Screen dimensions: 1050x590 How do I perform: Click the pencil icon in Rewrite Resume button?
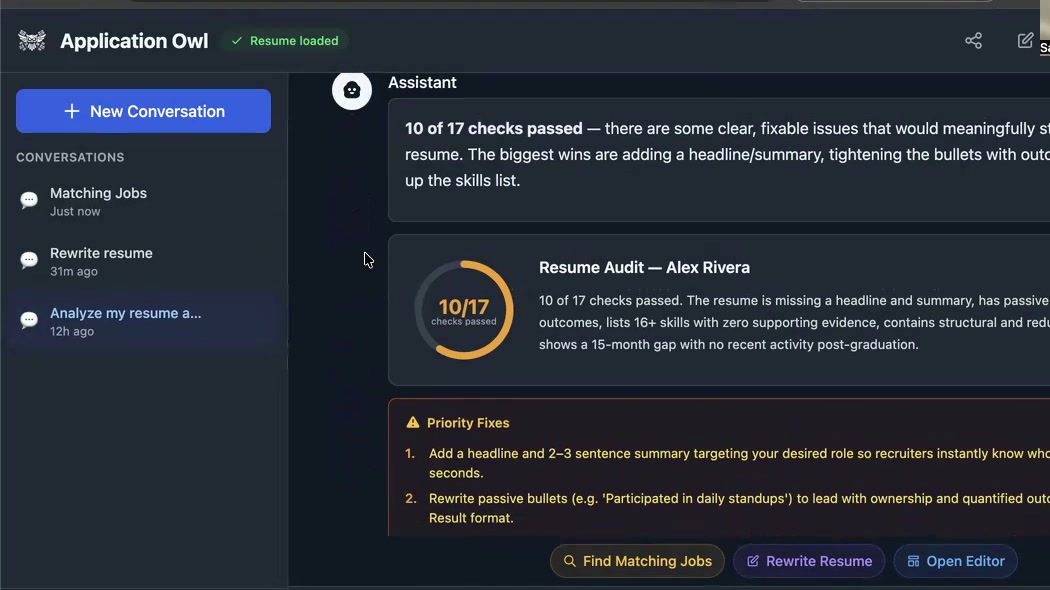point(752,561)
